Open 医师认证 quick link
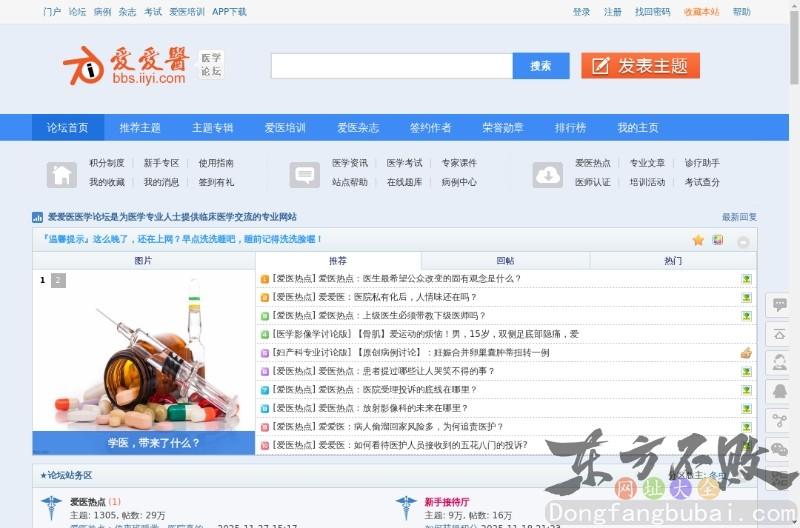Image resolution: width=800 pixels, height=528 pixels. click(x=592, y=182)
